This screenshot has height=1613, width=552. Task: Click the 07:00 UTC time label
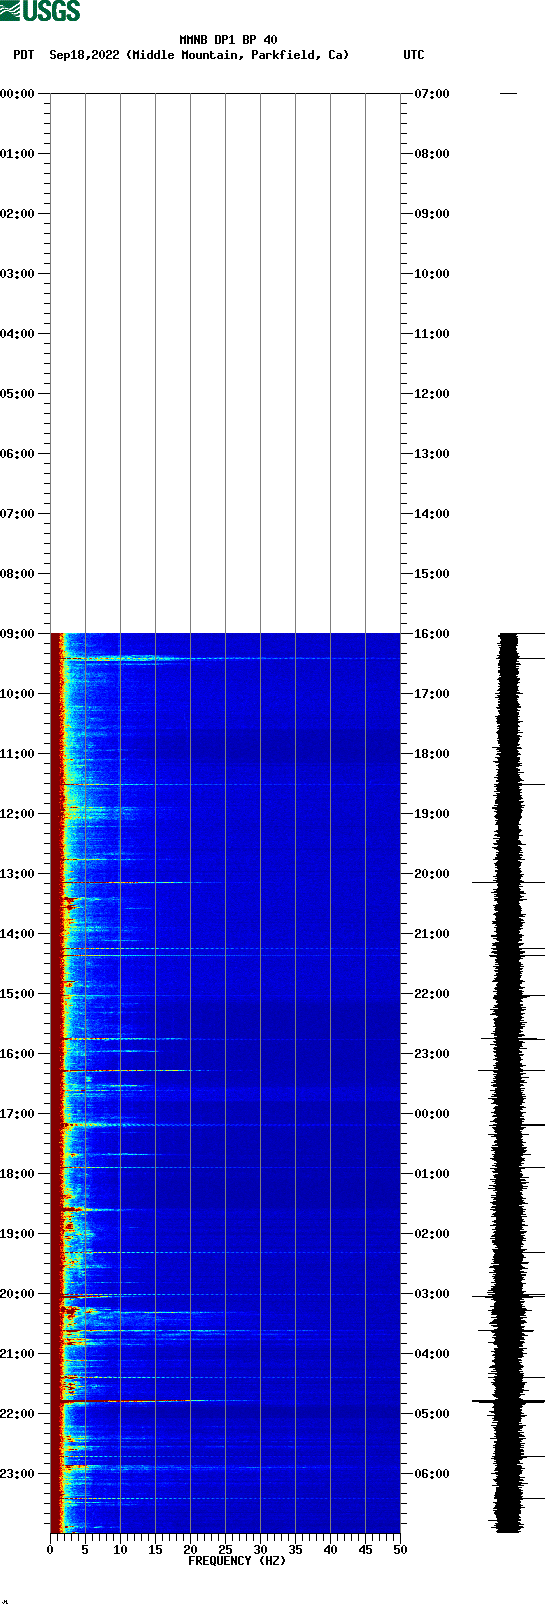tap(432, 94)
